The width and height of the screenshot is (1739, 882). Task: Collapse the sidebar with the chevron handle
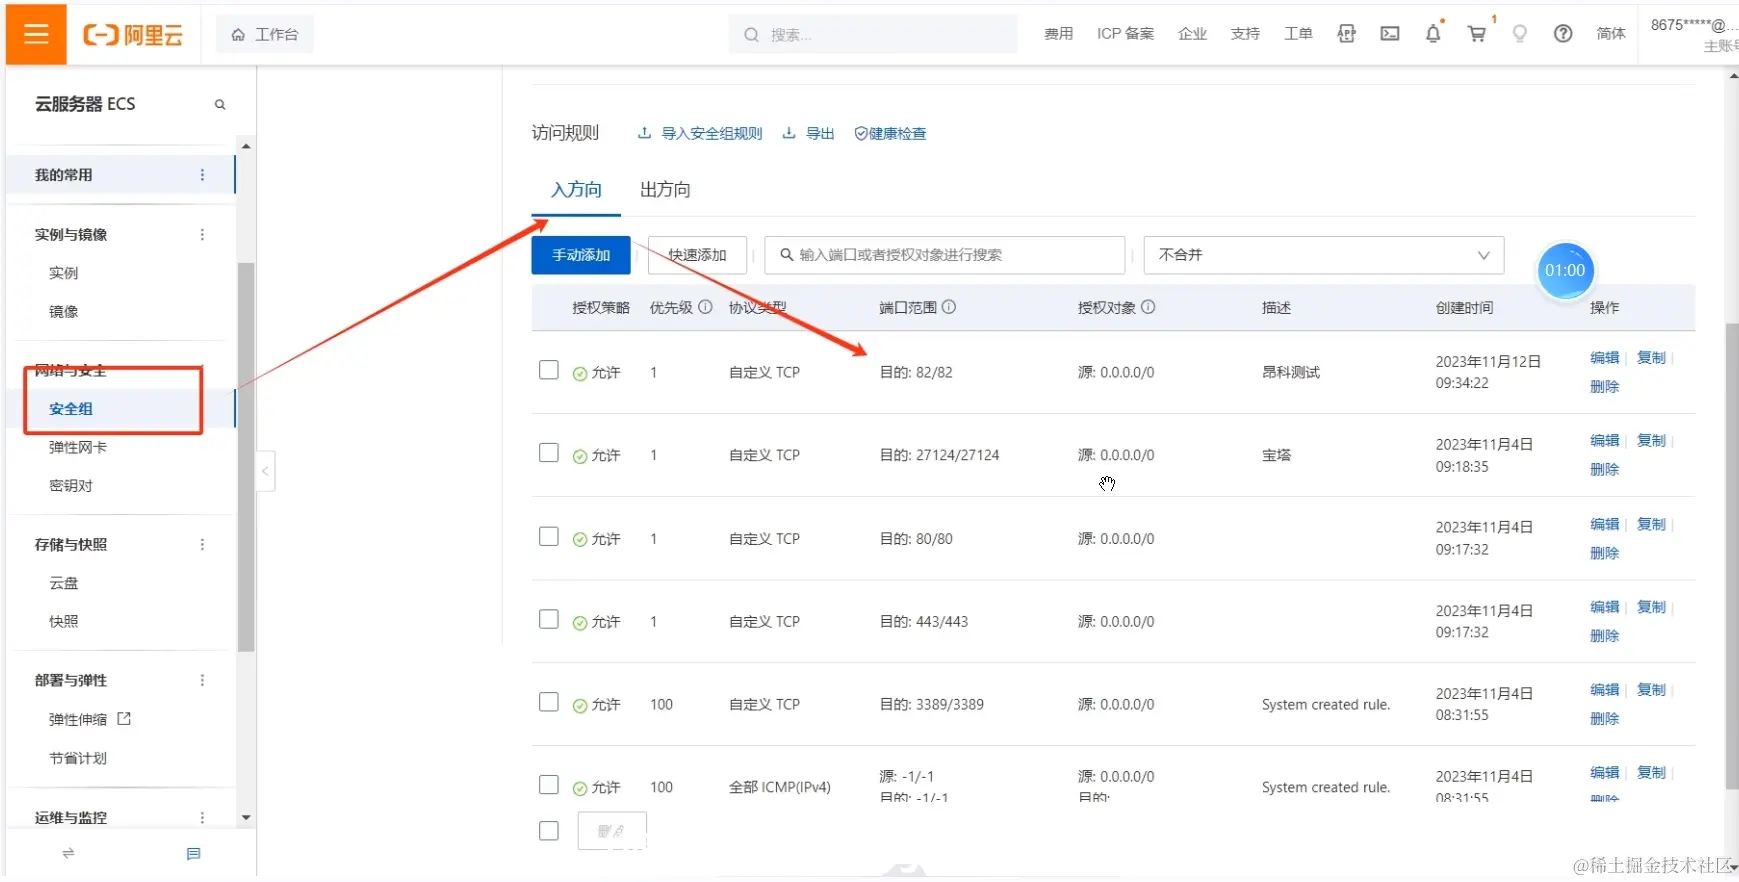pyautogui.click(x=265, y=471)
